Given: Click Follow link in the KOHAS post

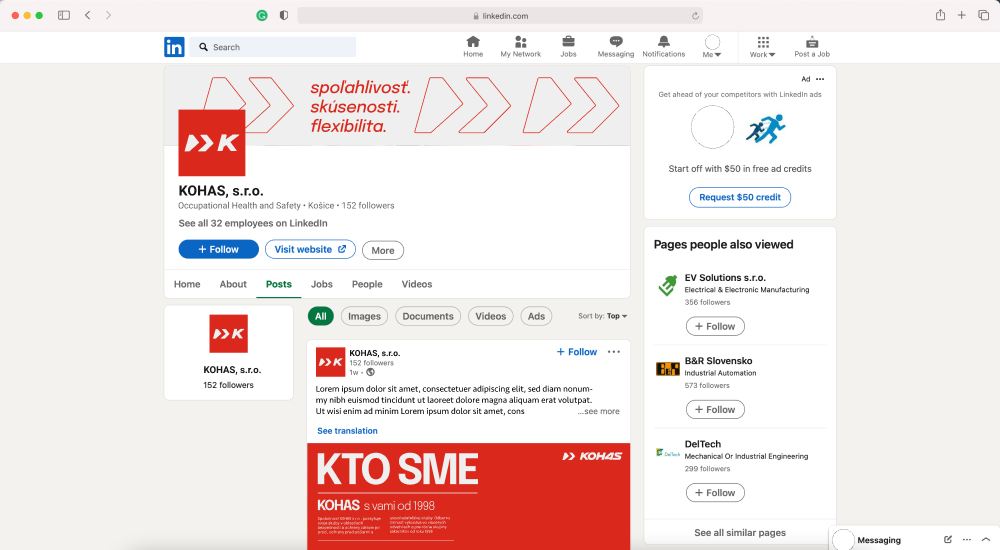Looking at the screenshot, I should (577, 352).
